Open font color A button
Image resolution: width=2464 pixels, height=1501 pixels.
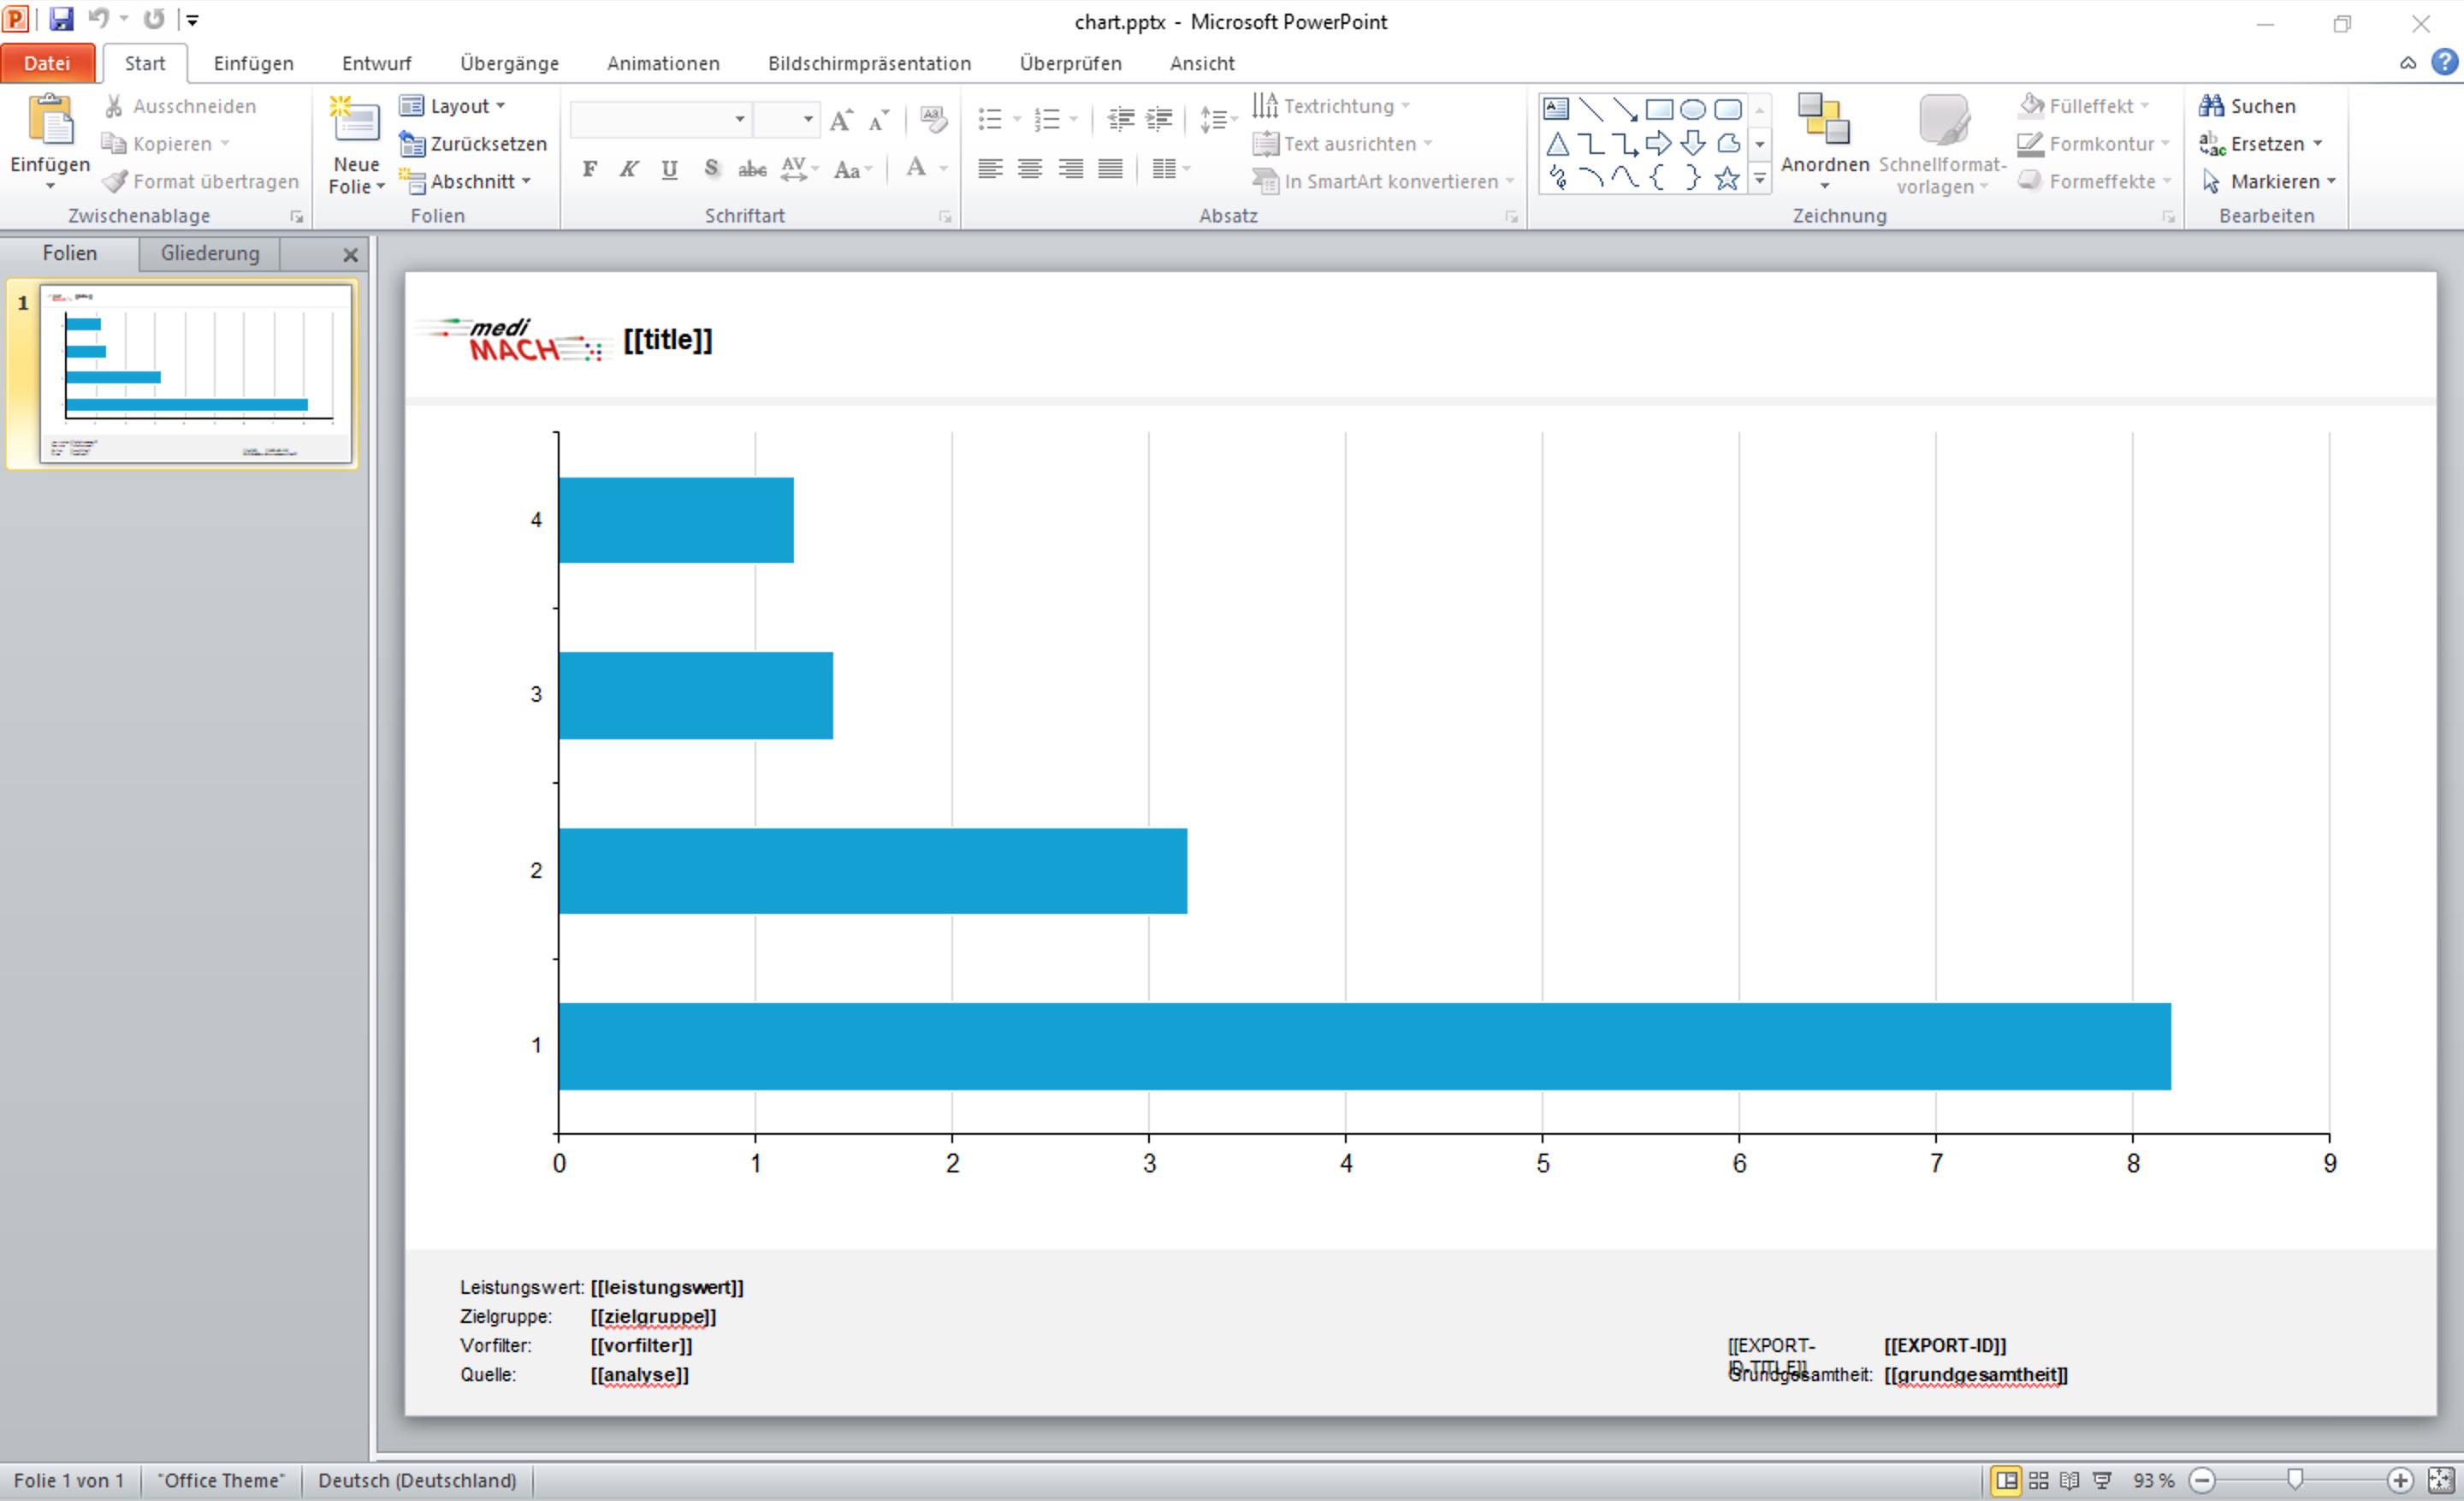tap(915, 169)
